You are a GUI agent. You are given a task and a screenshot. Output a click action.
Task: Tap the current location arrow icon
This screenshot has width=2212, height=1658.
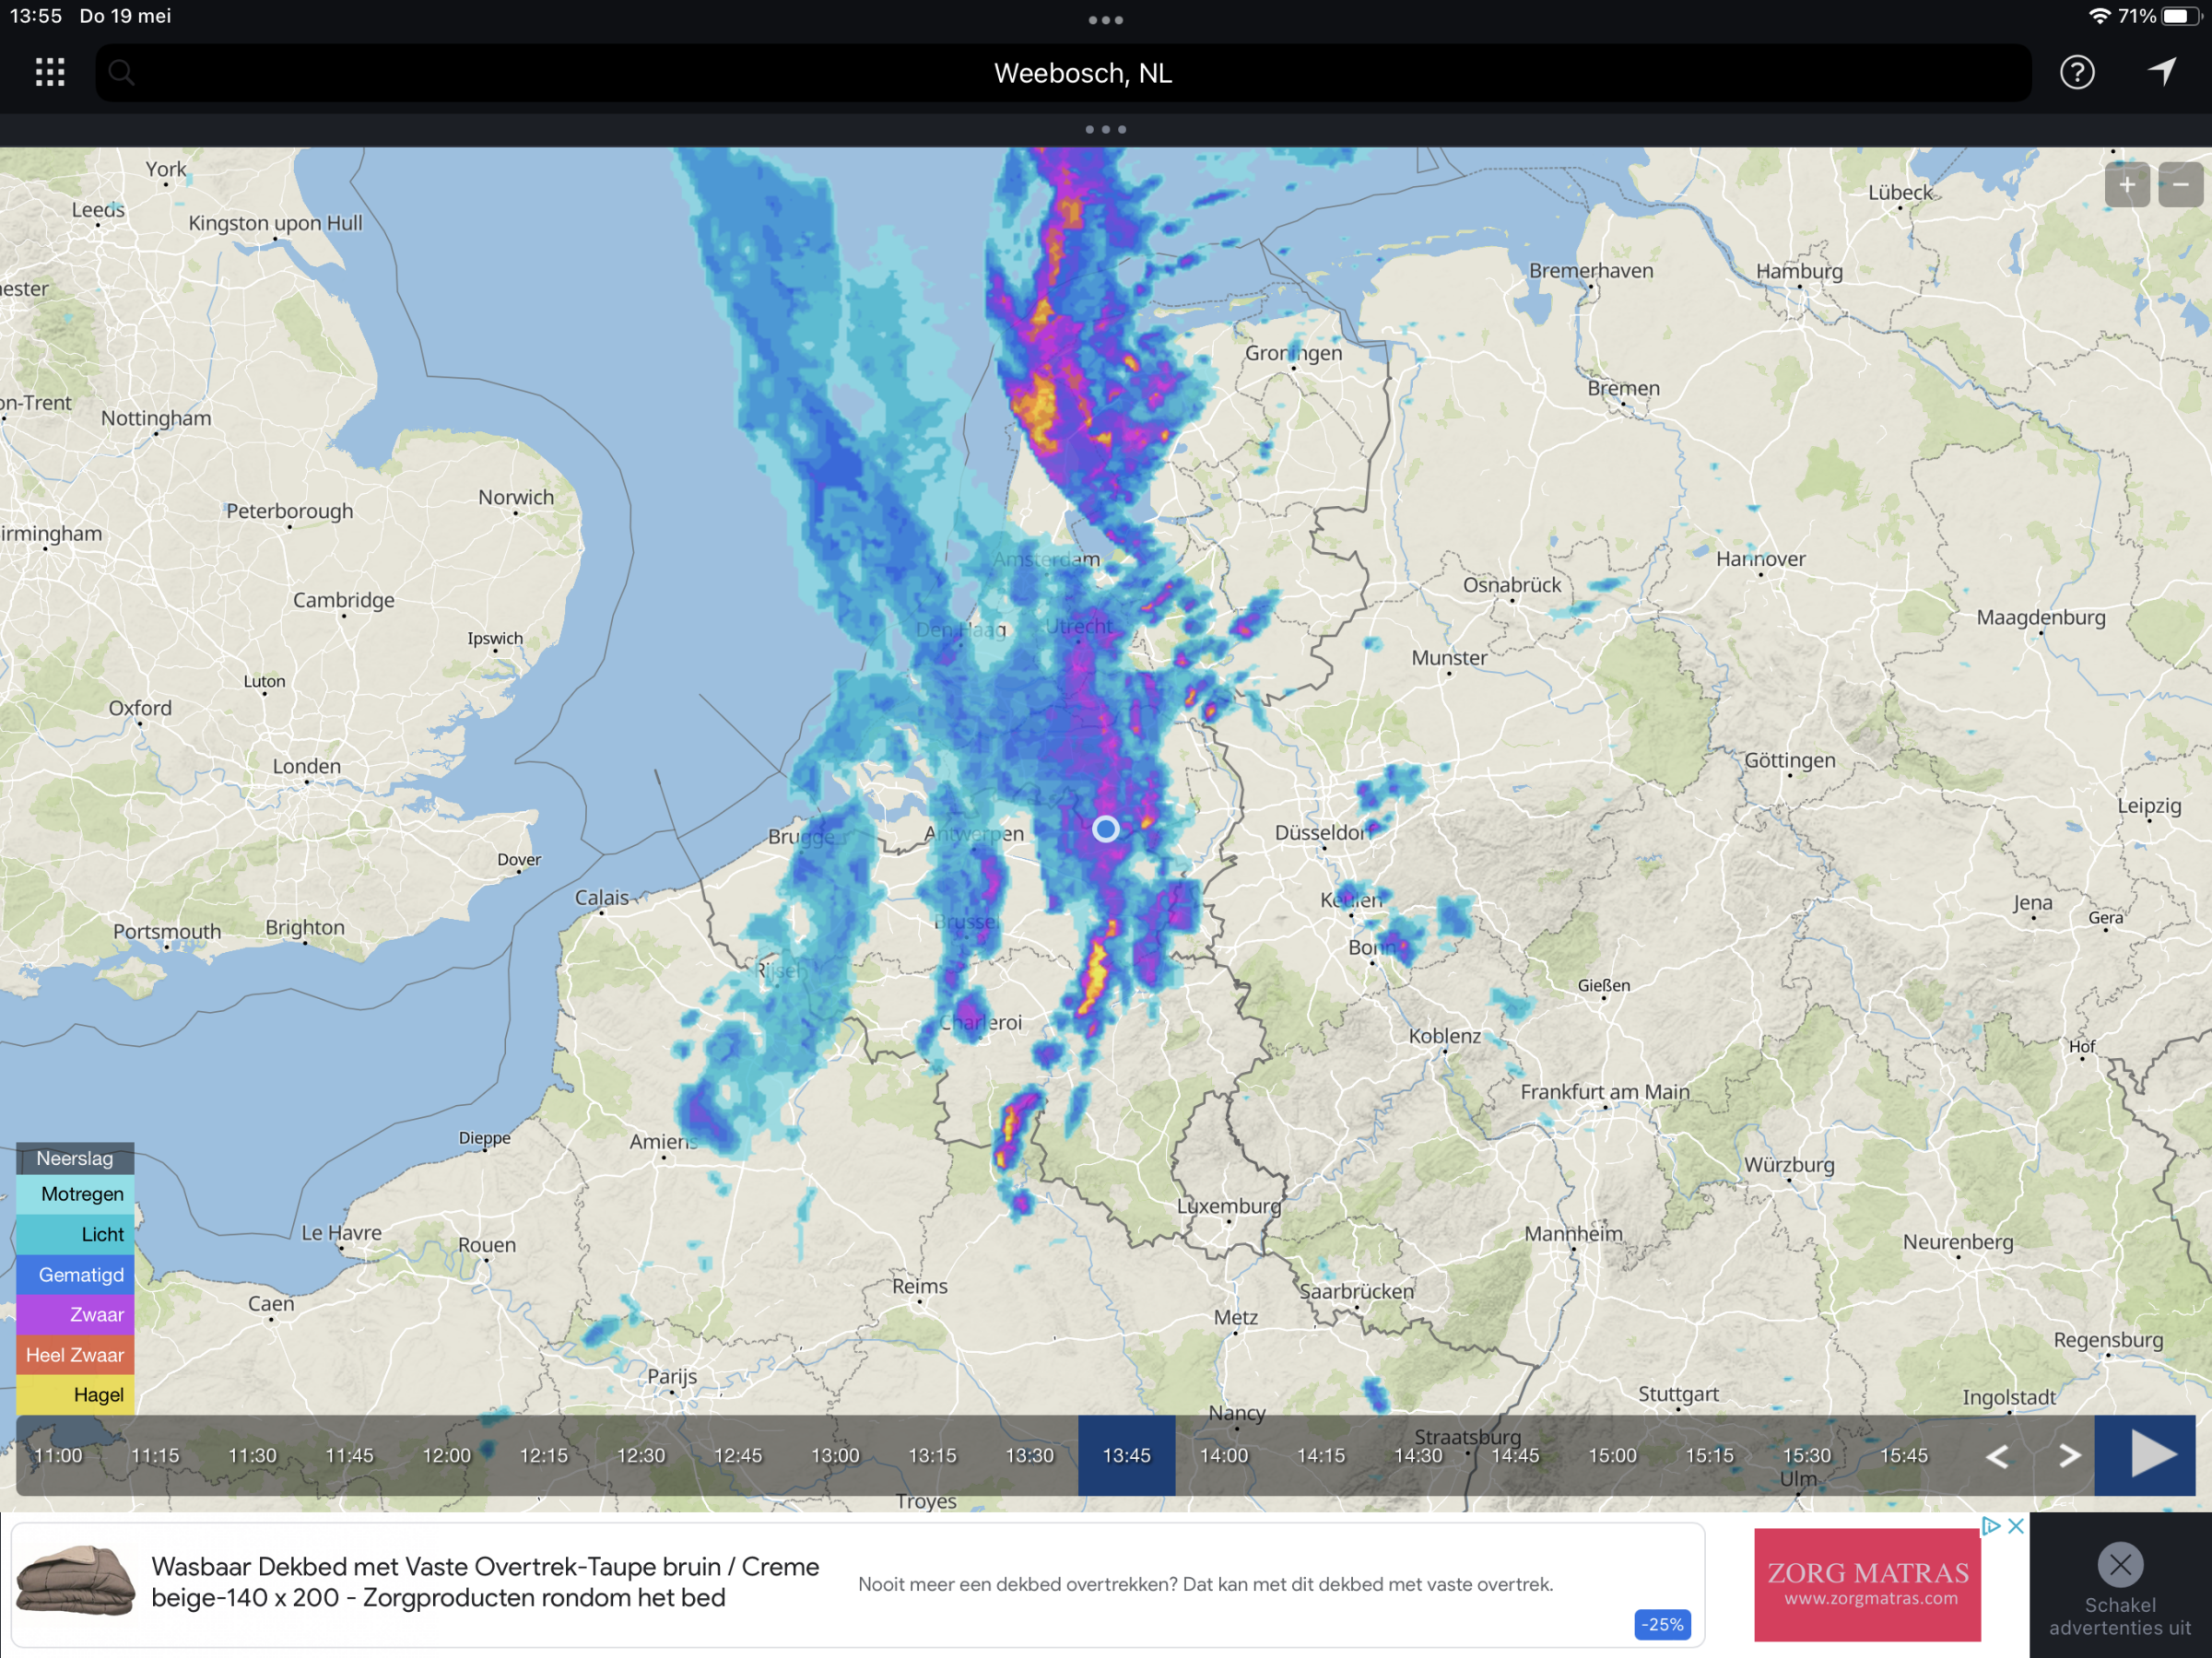coord(2162,72)
